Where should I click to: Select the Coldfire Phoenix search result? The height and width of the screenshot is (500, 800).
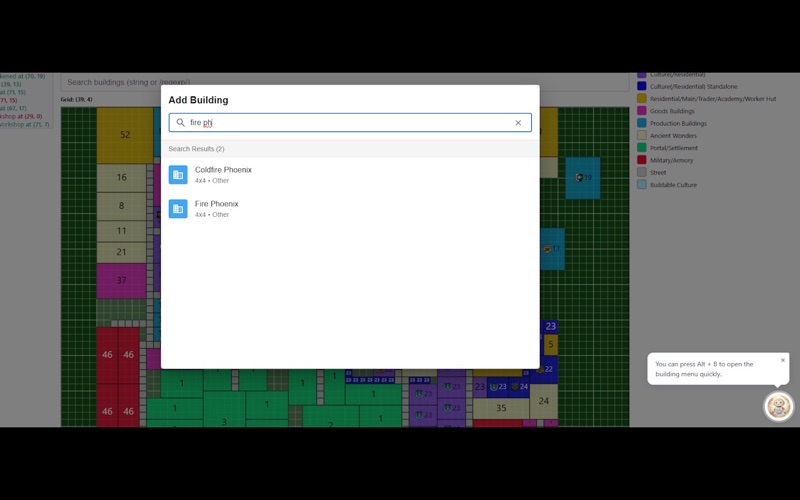point(350,174)
